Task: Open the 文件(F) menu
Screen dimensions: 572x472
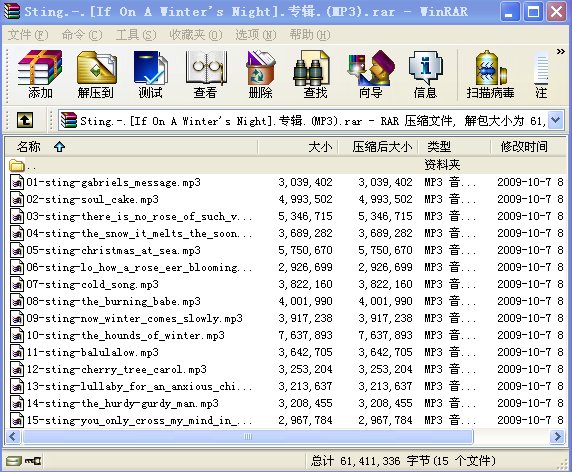Action: (28, 35)
